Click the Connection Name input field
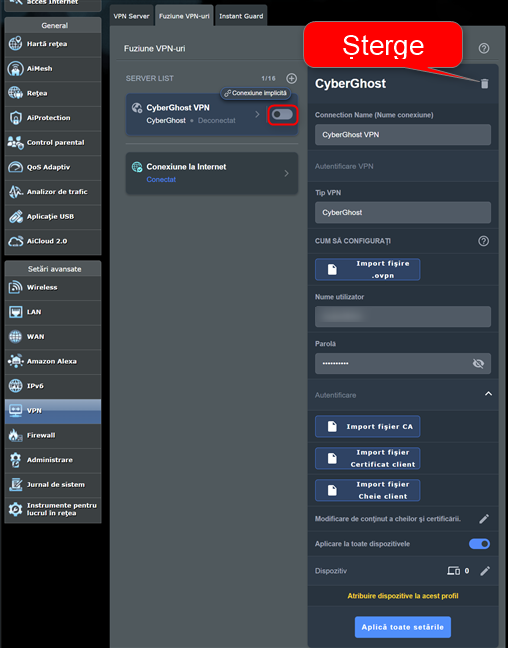This screenshot has width=508, height=648. pos(403,135)
